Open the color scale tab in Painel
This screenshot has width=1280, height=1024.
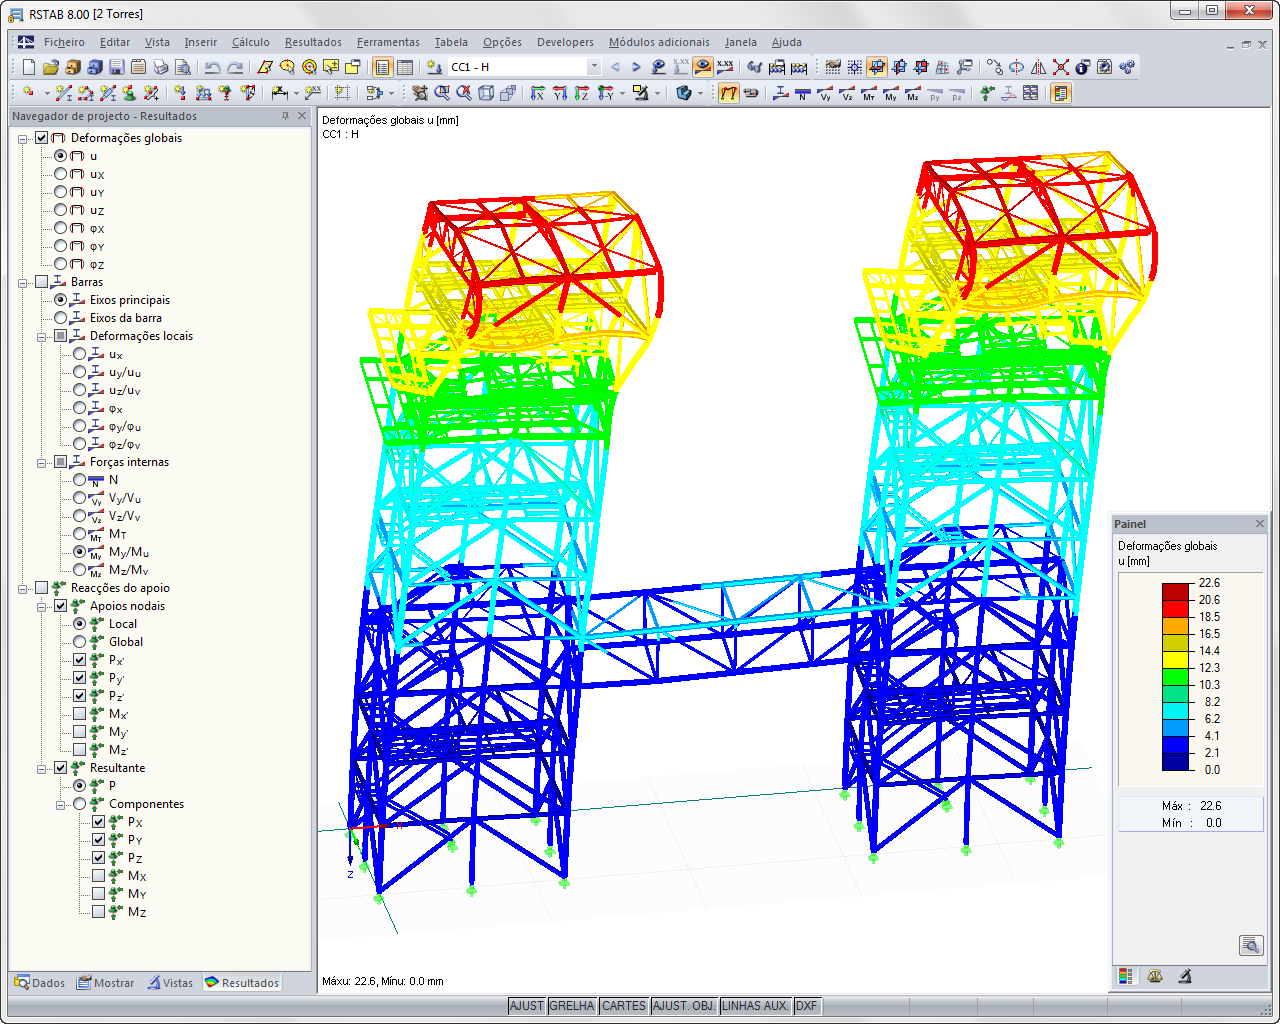tap(1126, 976)
